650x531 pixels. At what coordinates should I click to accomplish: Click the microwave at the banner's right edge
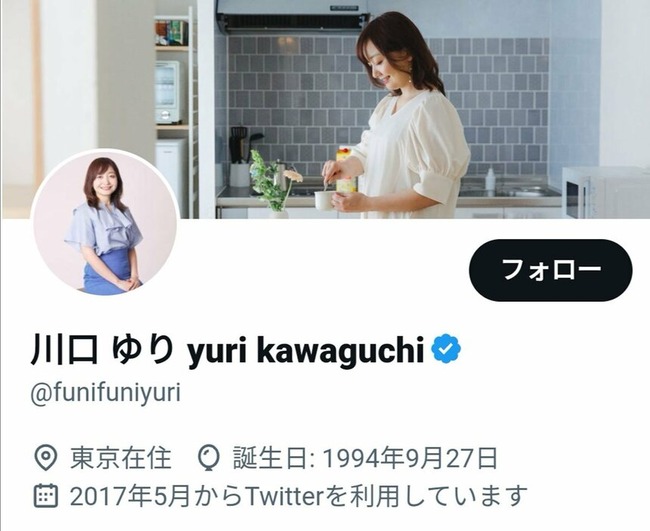pos(606,192)
